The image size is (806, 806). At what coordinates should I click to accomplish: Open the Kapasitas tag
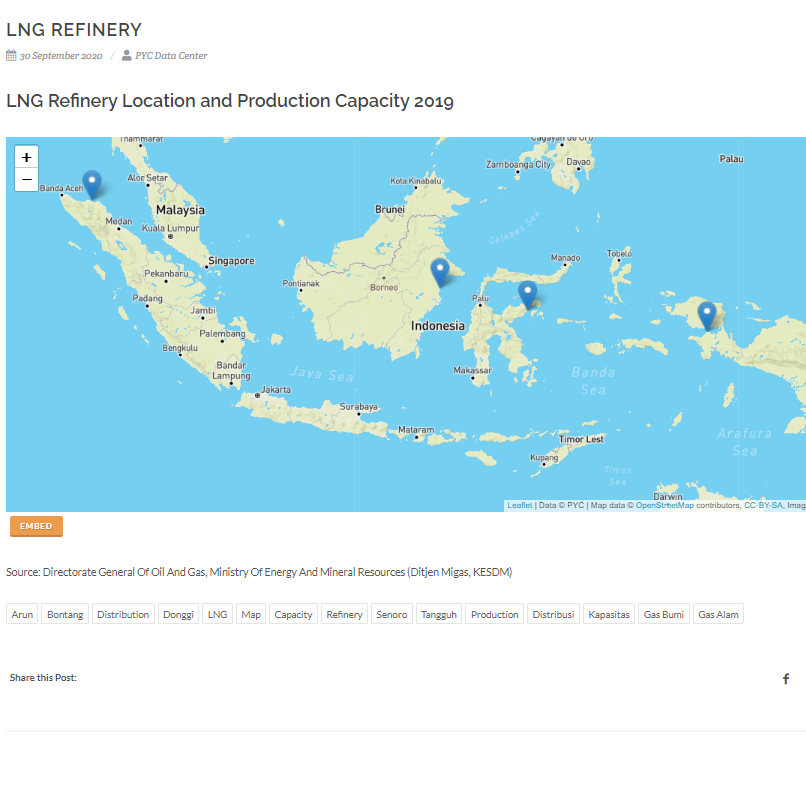609,614
